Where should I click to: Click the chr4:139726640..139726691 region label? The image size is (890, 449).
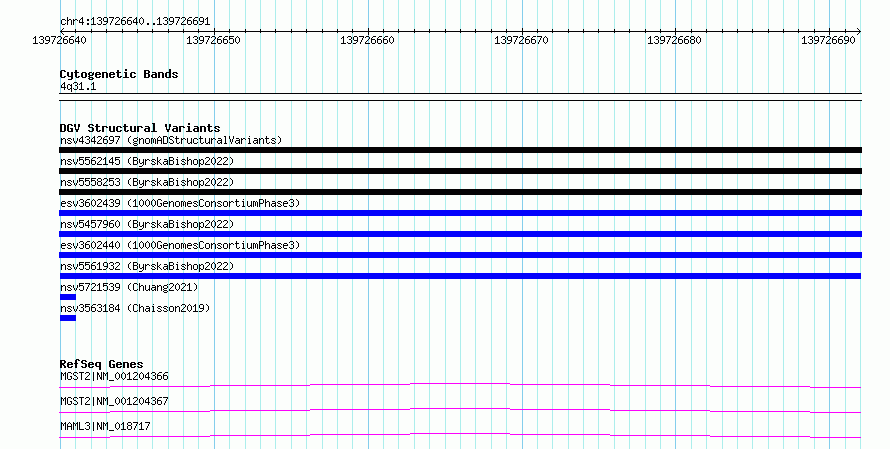[x=135, y=21]
